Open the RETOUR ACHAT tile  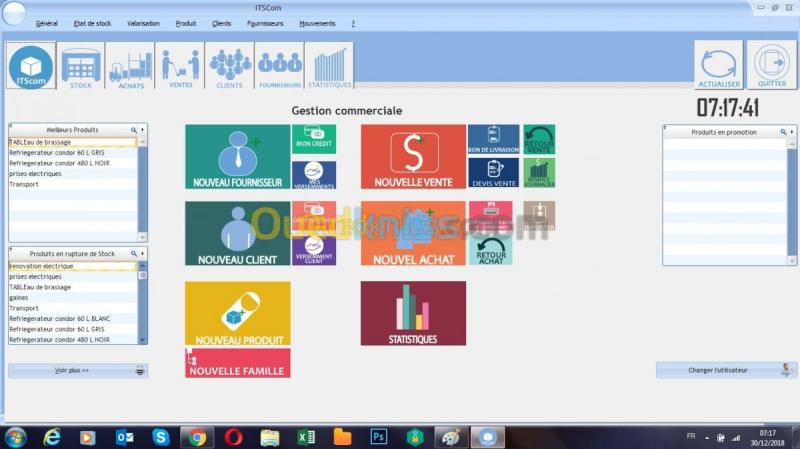coord(491,251)
